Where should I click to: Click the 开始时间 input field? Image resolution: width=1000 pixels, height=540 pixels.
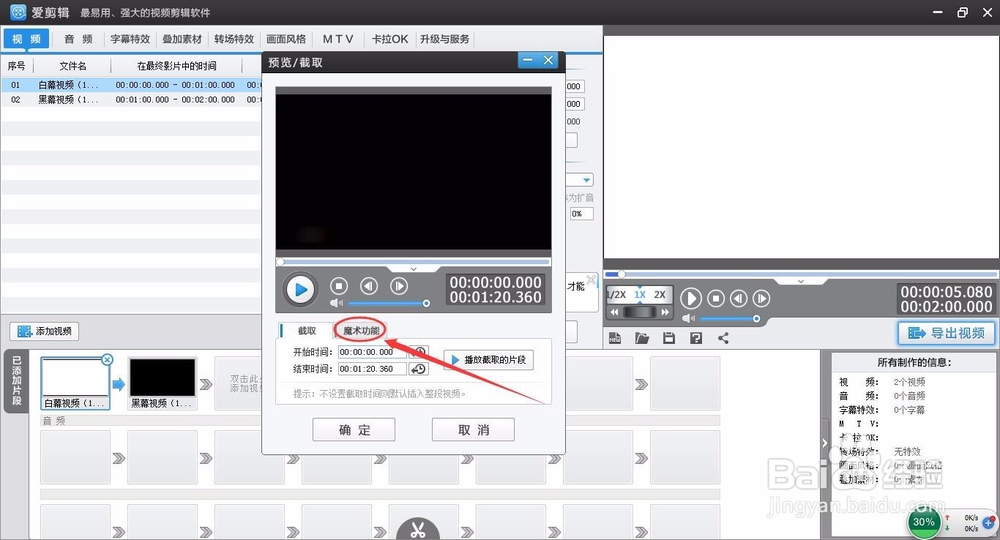click(372, 352)
